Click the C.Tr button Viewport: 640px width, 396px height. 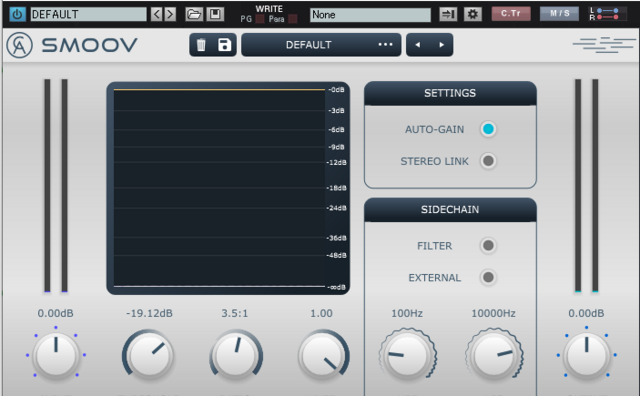click(511, 13)
